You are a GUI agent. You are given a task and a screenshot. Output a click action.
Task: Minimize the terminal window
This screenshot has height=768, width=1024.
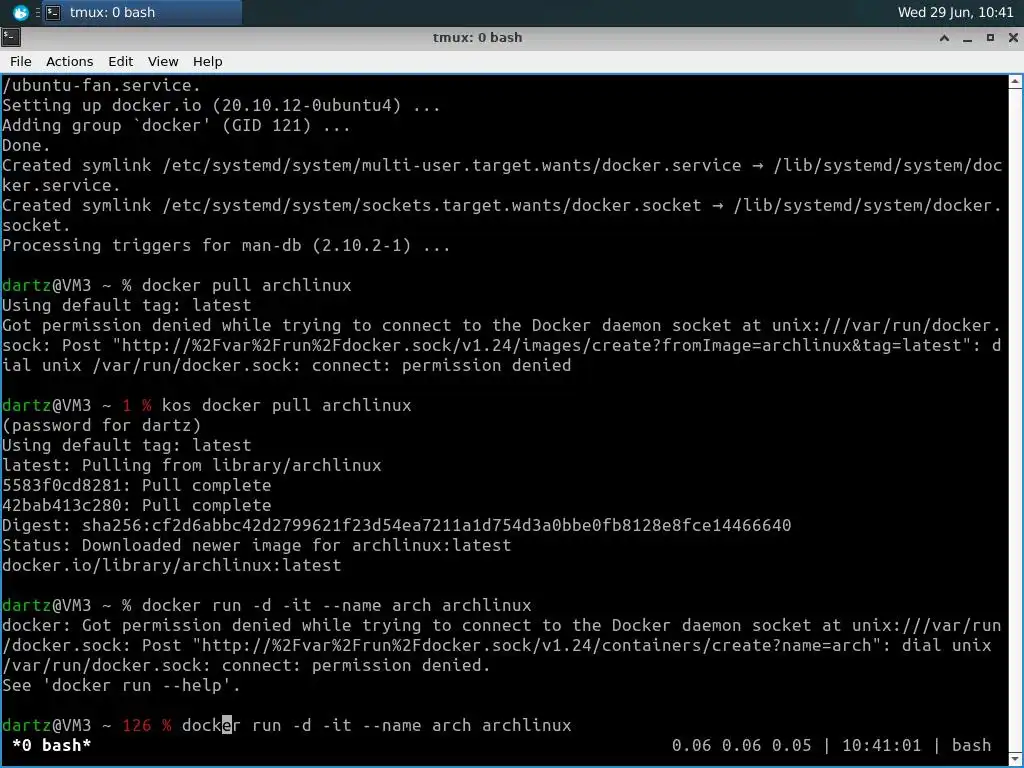click(967, 38)
